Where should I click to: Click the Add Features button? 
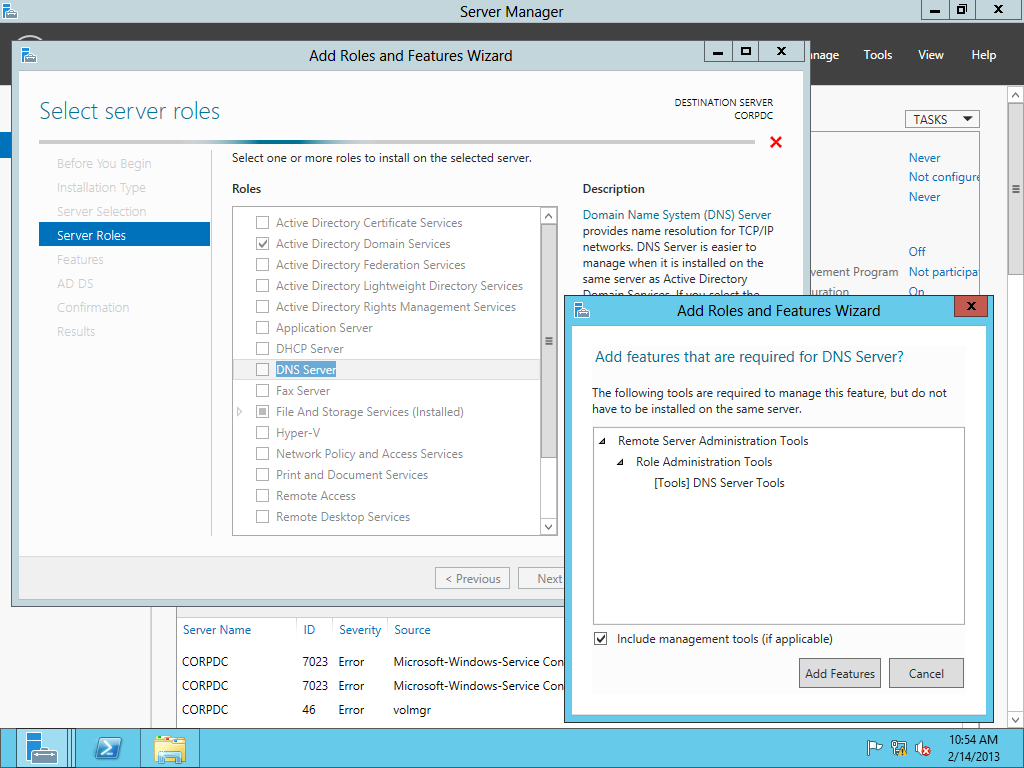(x=840, y=673)
